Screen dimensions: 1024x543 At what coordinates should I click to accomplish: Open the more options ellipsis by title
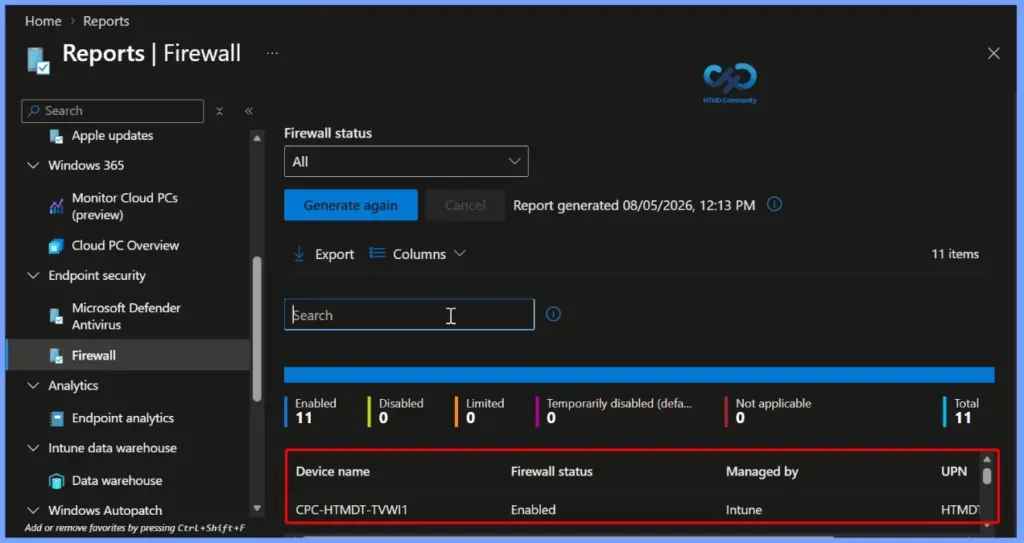272,53
